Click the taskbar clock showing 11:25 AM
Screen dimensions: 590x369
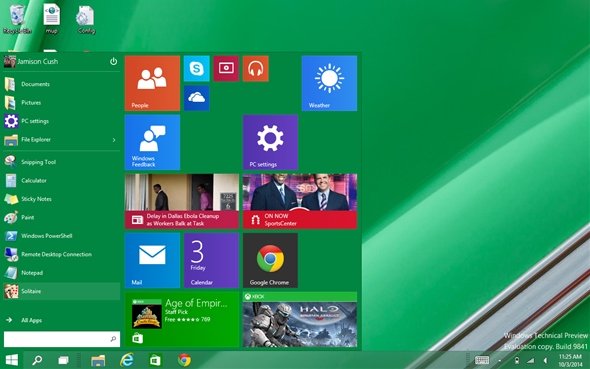coord(570,360)
